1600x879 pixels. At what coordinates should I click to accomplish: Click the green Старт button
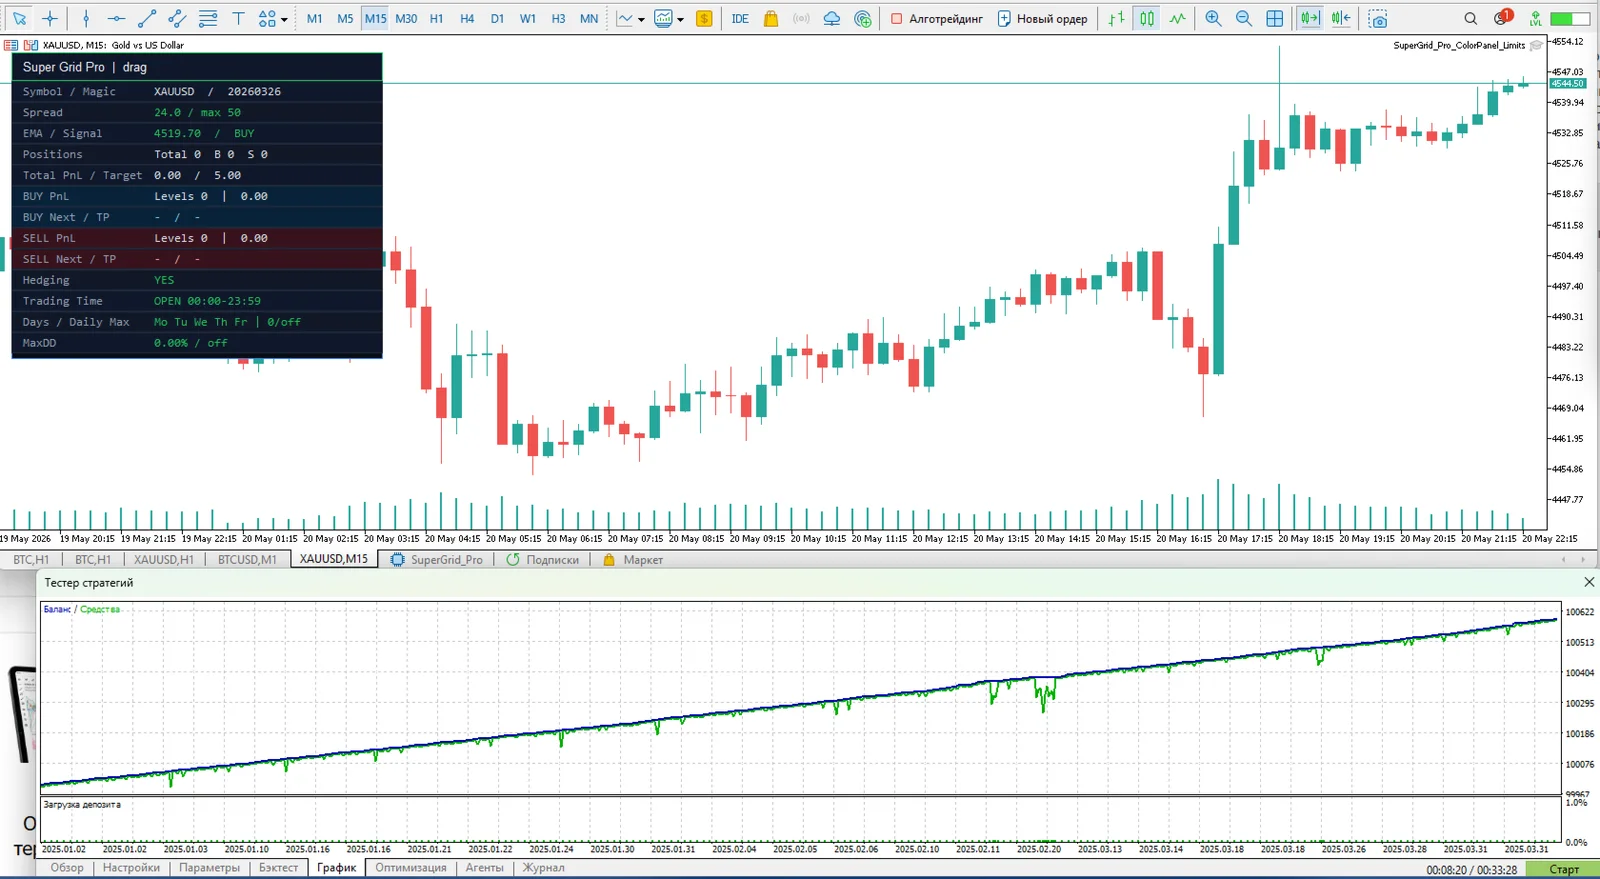point(1564,869)
